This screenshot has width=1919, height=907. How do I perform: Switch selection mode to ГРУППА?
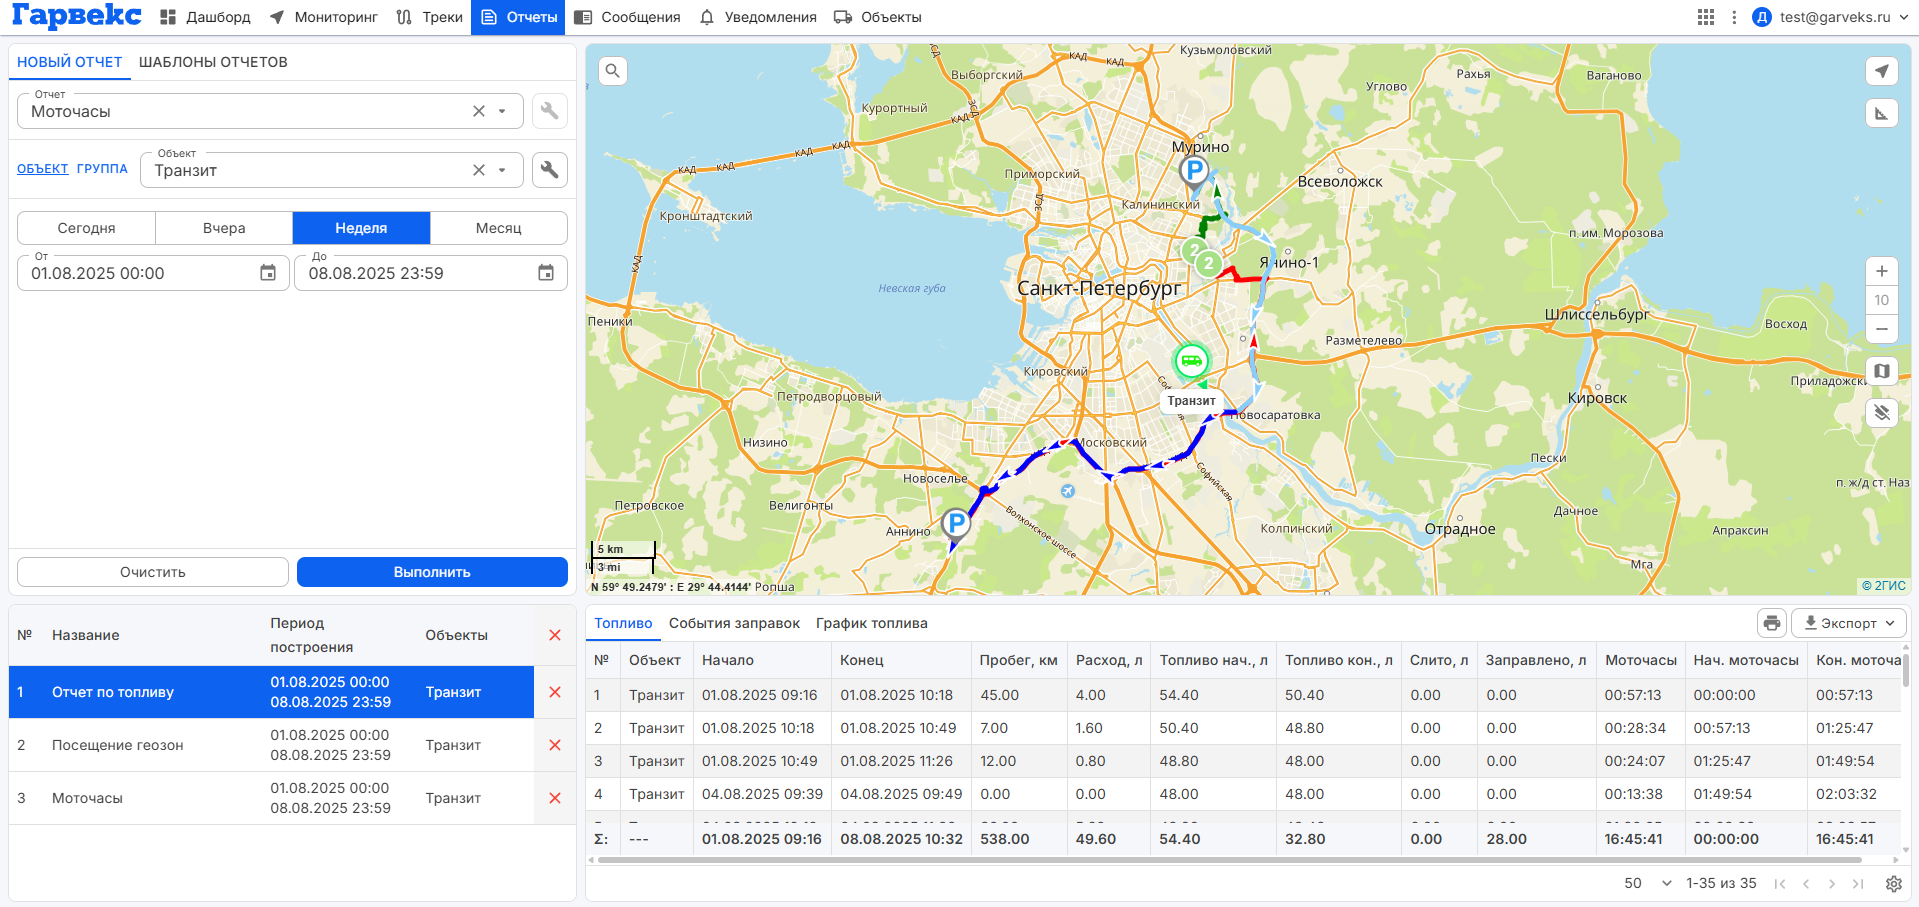[x=102, y=169]
